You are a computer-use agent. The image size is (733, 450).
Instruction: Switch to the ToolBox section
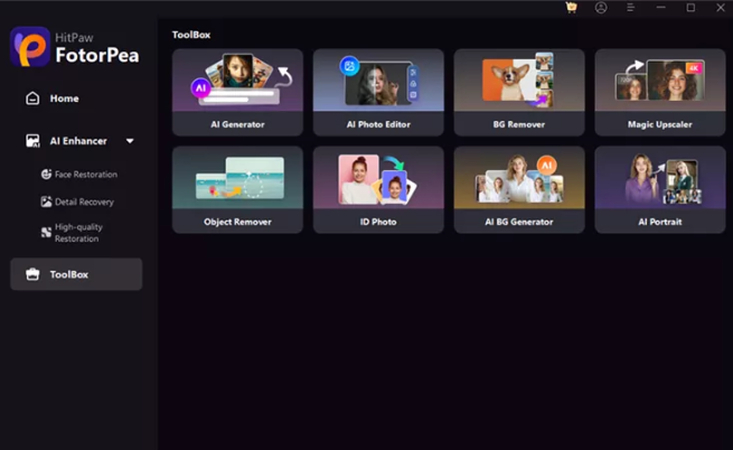pyautogui.click(x=76, y=274)
